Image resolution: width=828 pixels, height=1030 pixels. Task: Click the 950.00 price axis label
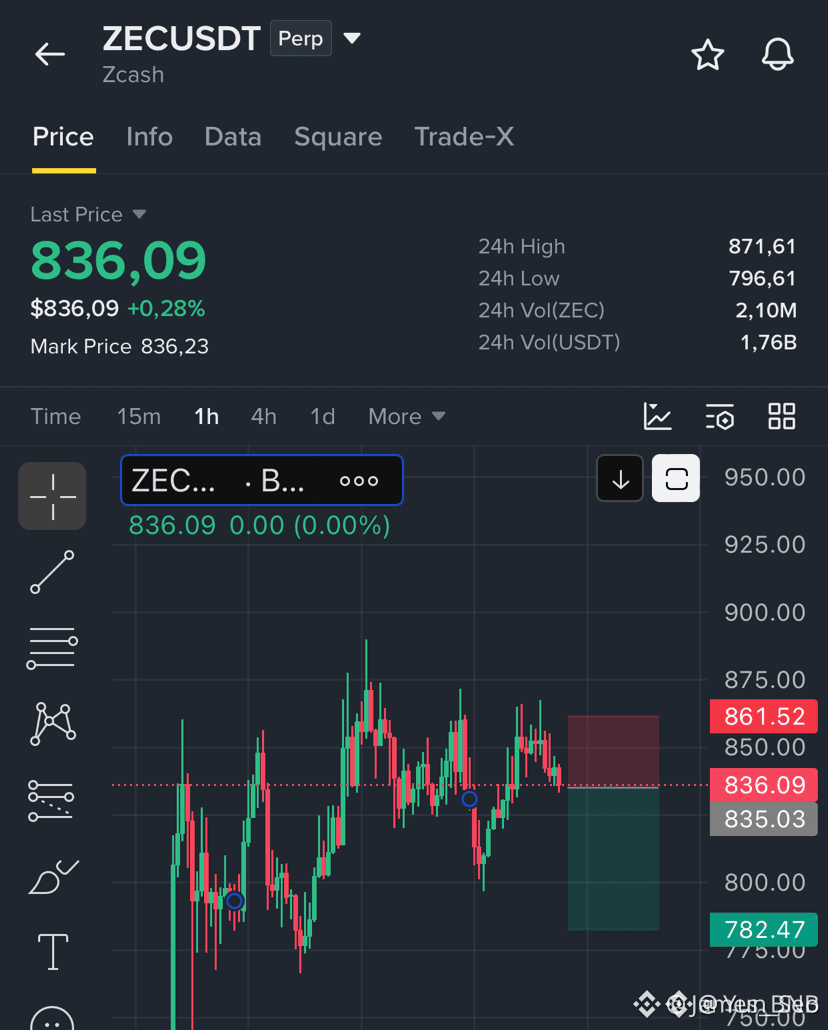(x=764, y=478)
